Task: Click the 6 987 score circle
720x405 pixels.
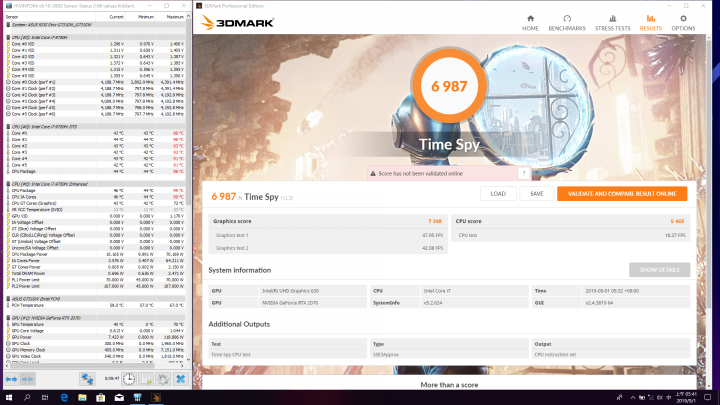Action: (x=449, y=86)
